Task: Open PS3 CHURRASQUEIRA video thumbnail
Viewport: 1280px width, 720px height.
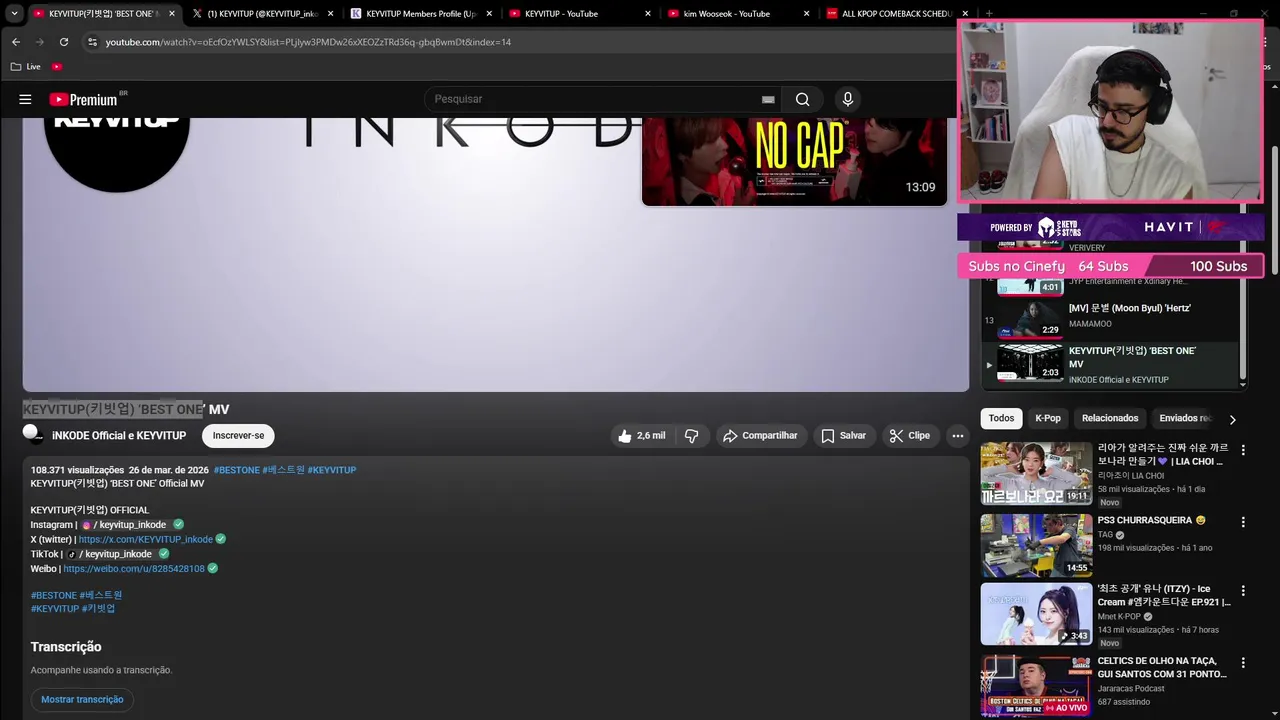Action: click(x=1036, y=545)
